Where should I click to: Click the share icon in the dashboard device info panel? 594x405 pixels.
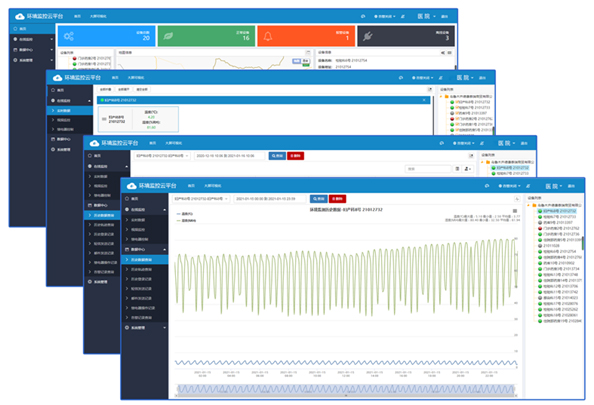click(443, 53)
